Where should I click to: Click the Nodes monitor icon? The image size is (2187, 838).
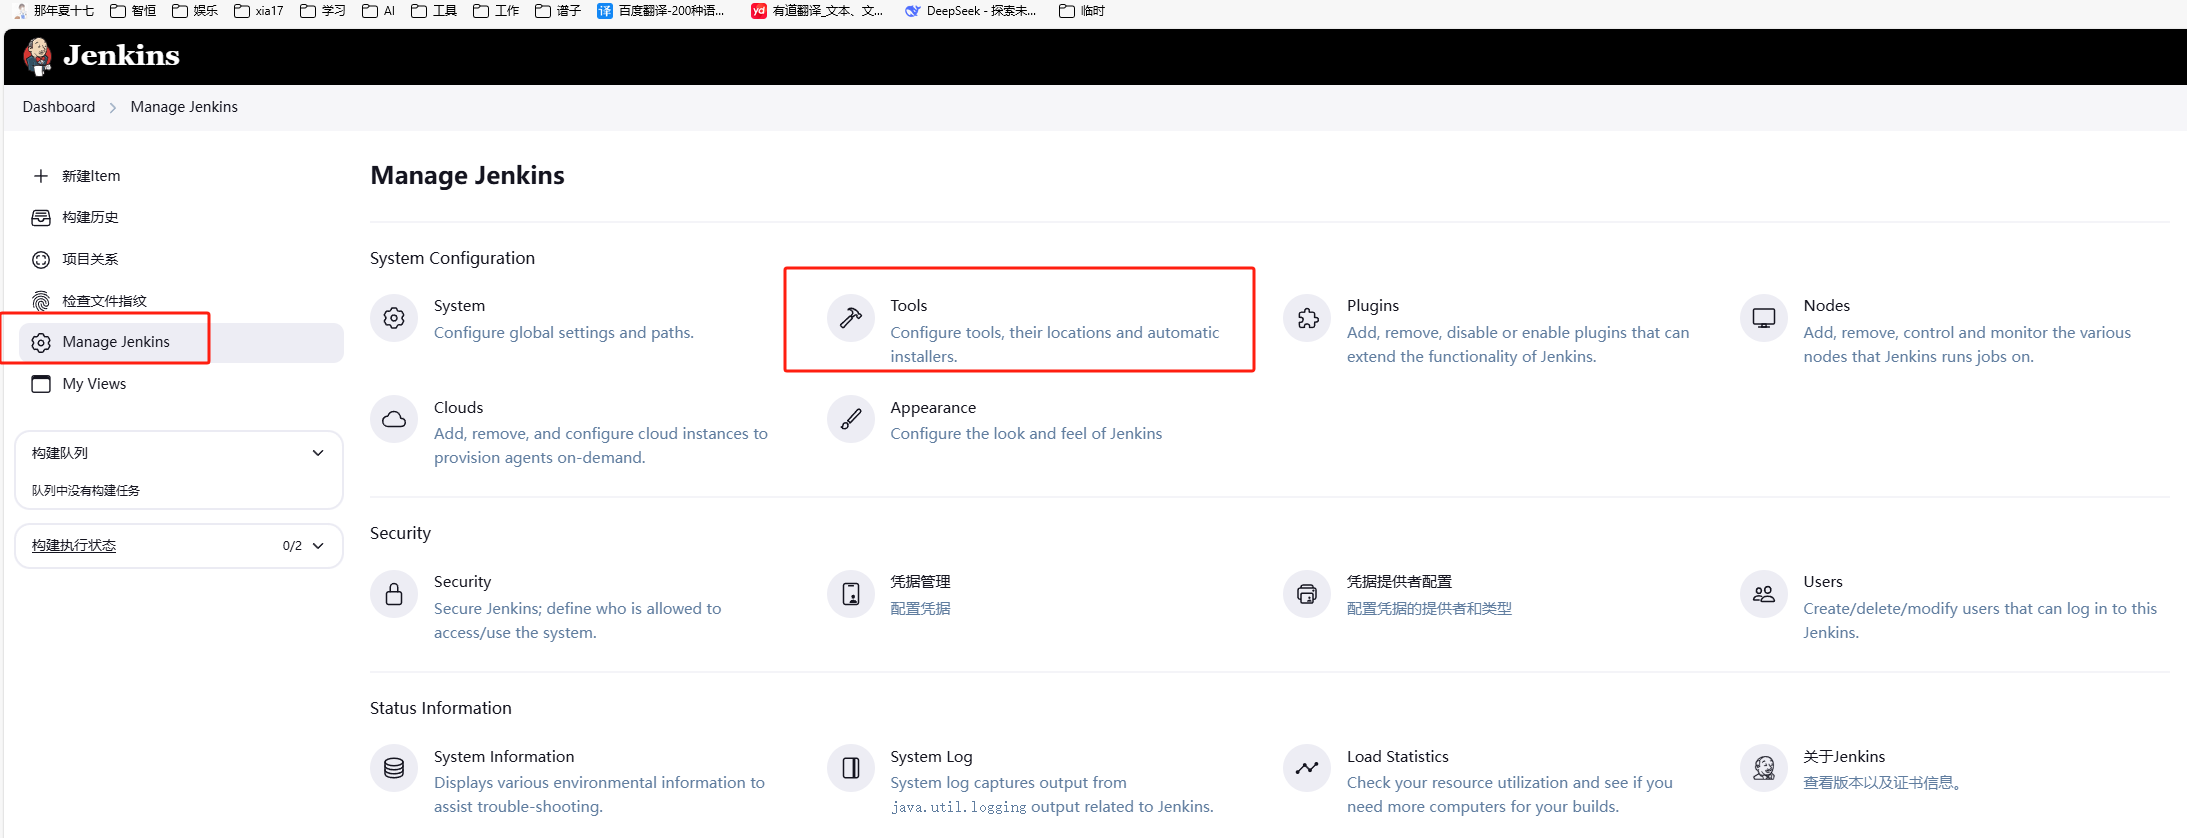(1764, 318)
